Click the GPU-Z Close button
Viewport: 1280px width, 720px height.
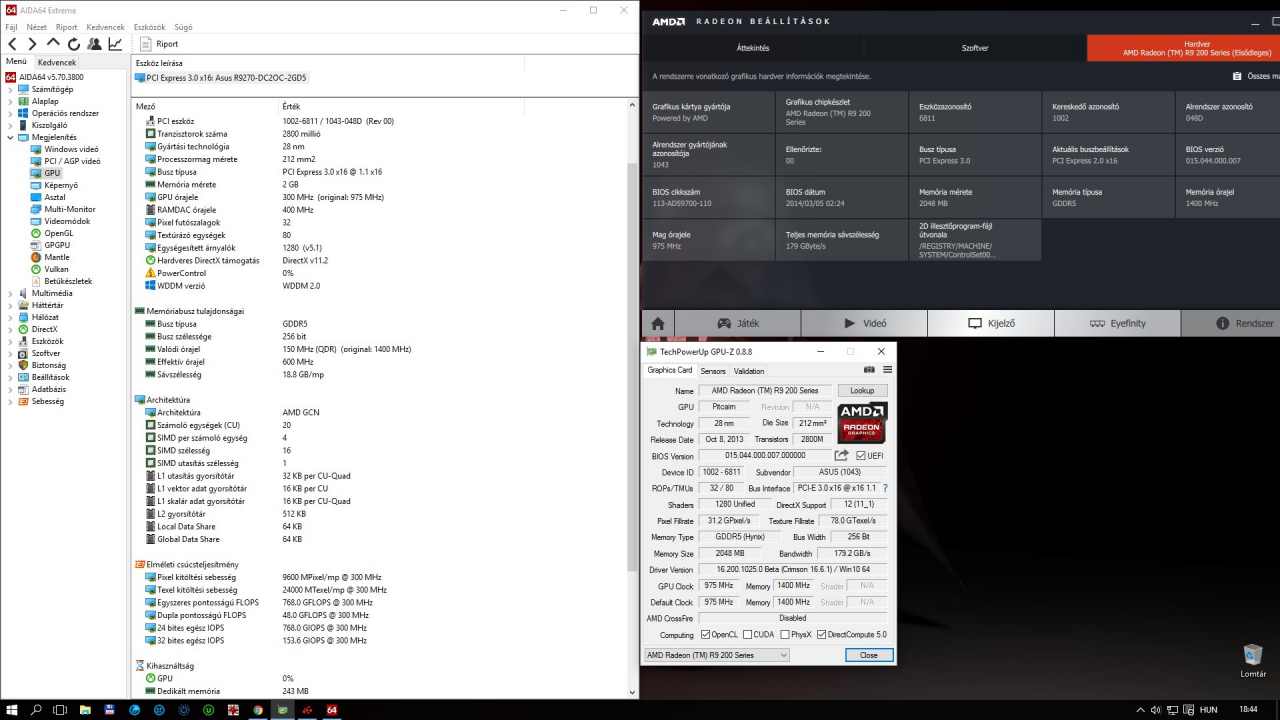[868, 655]
